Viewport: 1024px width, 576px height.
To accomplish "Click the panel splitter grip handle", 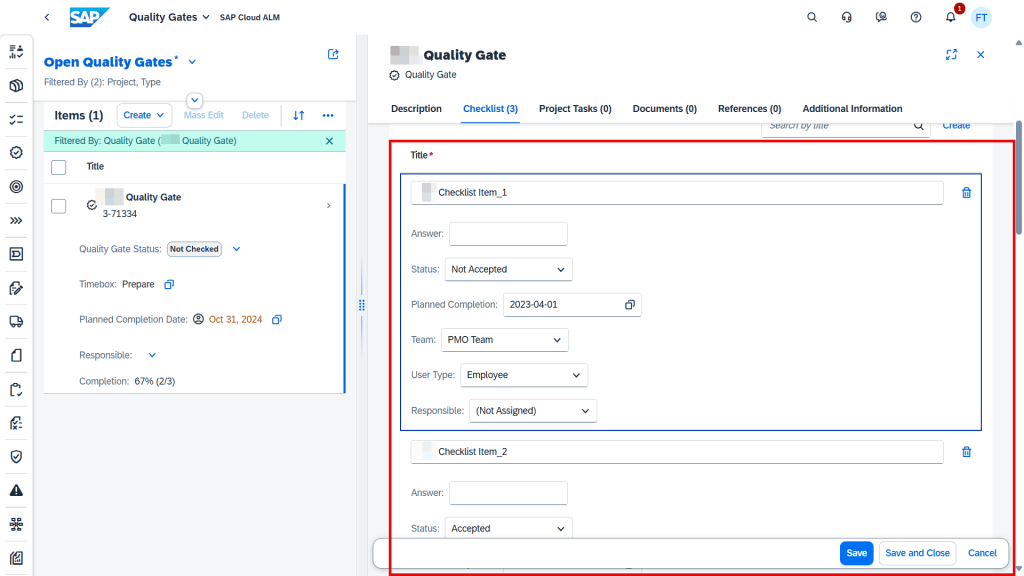I will pos(362,305).
